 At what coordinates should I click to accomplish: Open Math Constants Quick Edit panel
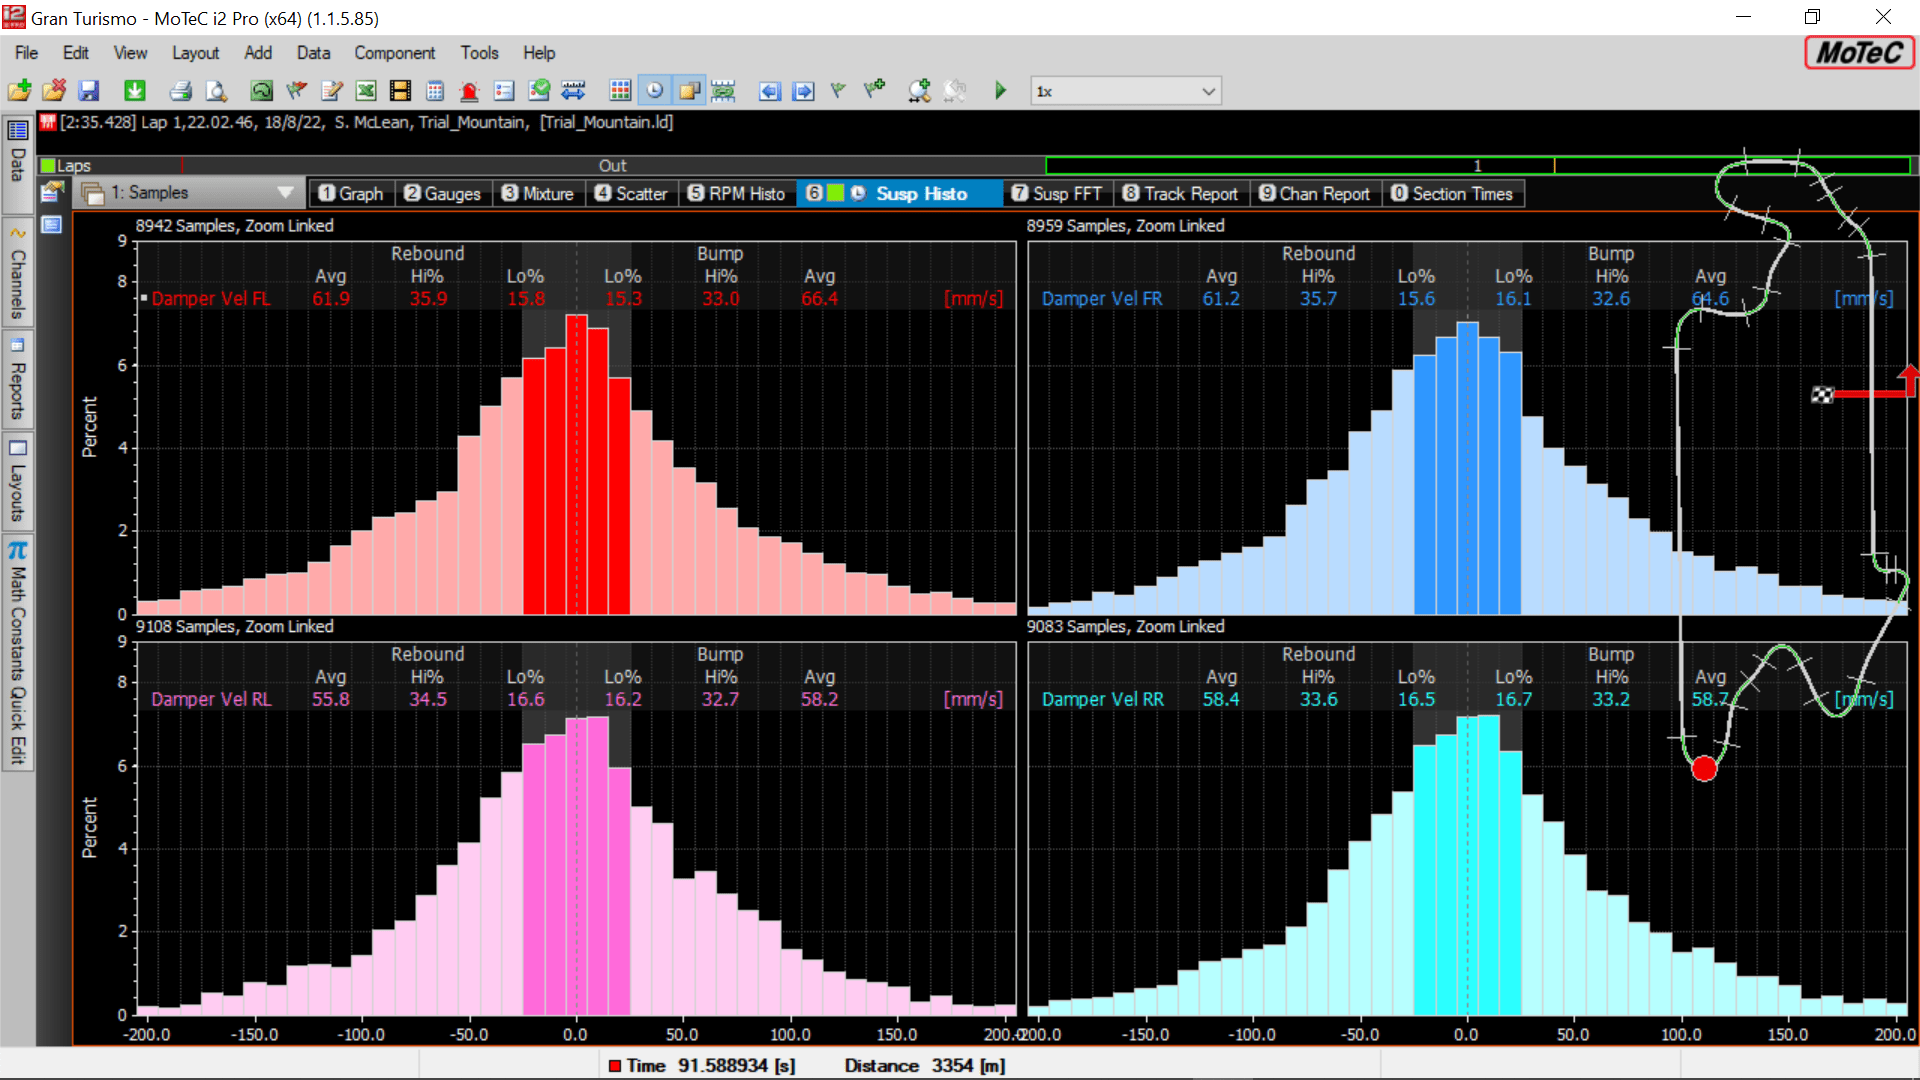(x=17, y=654)
